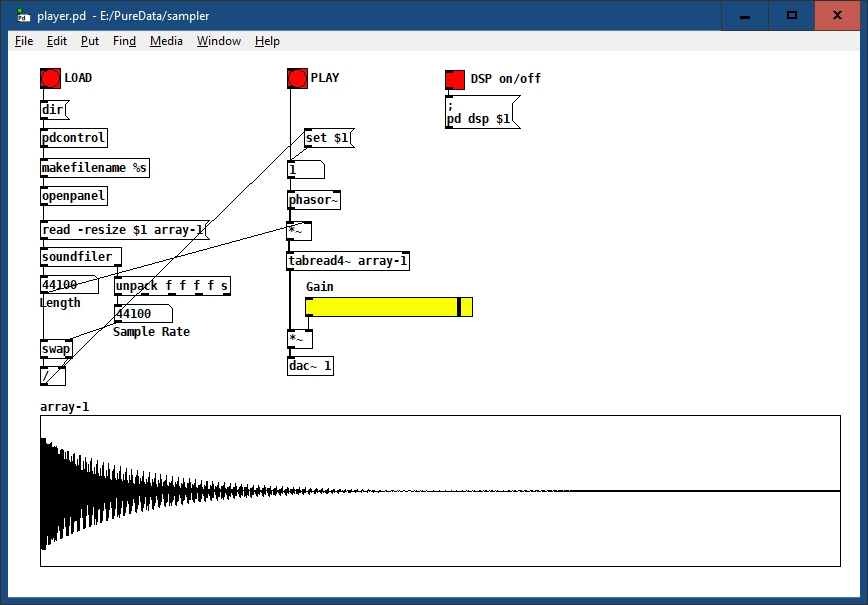The width and height of the screenshot is (868, 605).
Task: Select the swap object
Action: 56,349
